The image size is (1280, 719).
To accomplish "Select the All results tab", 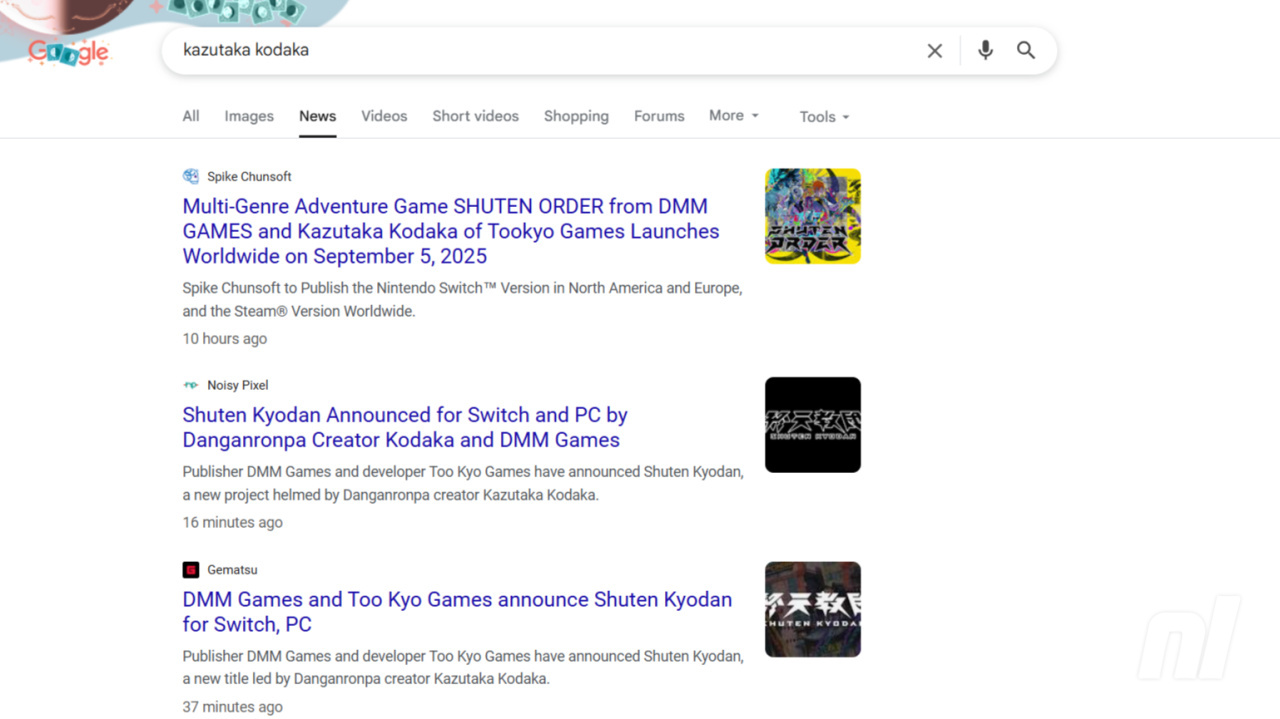I will 191,116.
